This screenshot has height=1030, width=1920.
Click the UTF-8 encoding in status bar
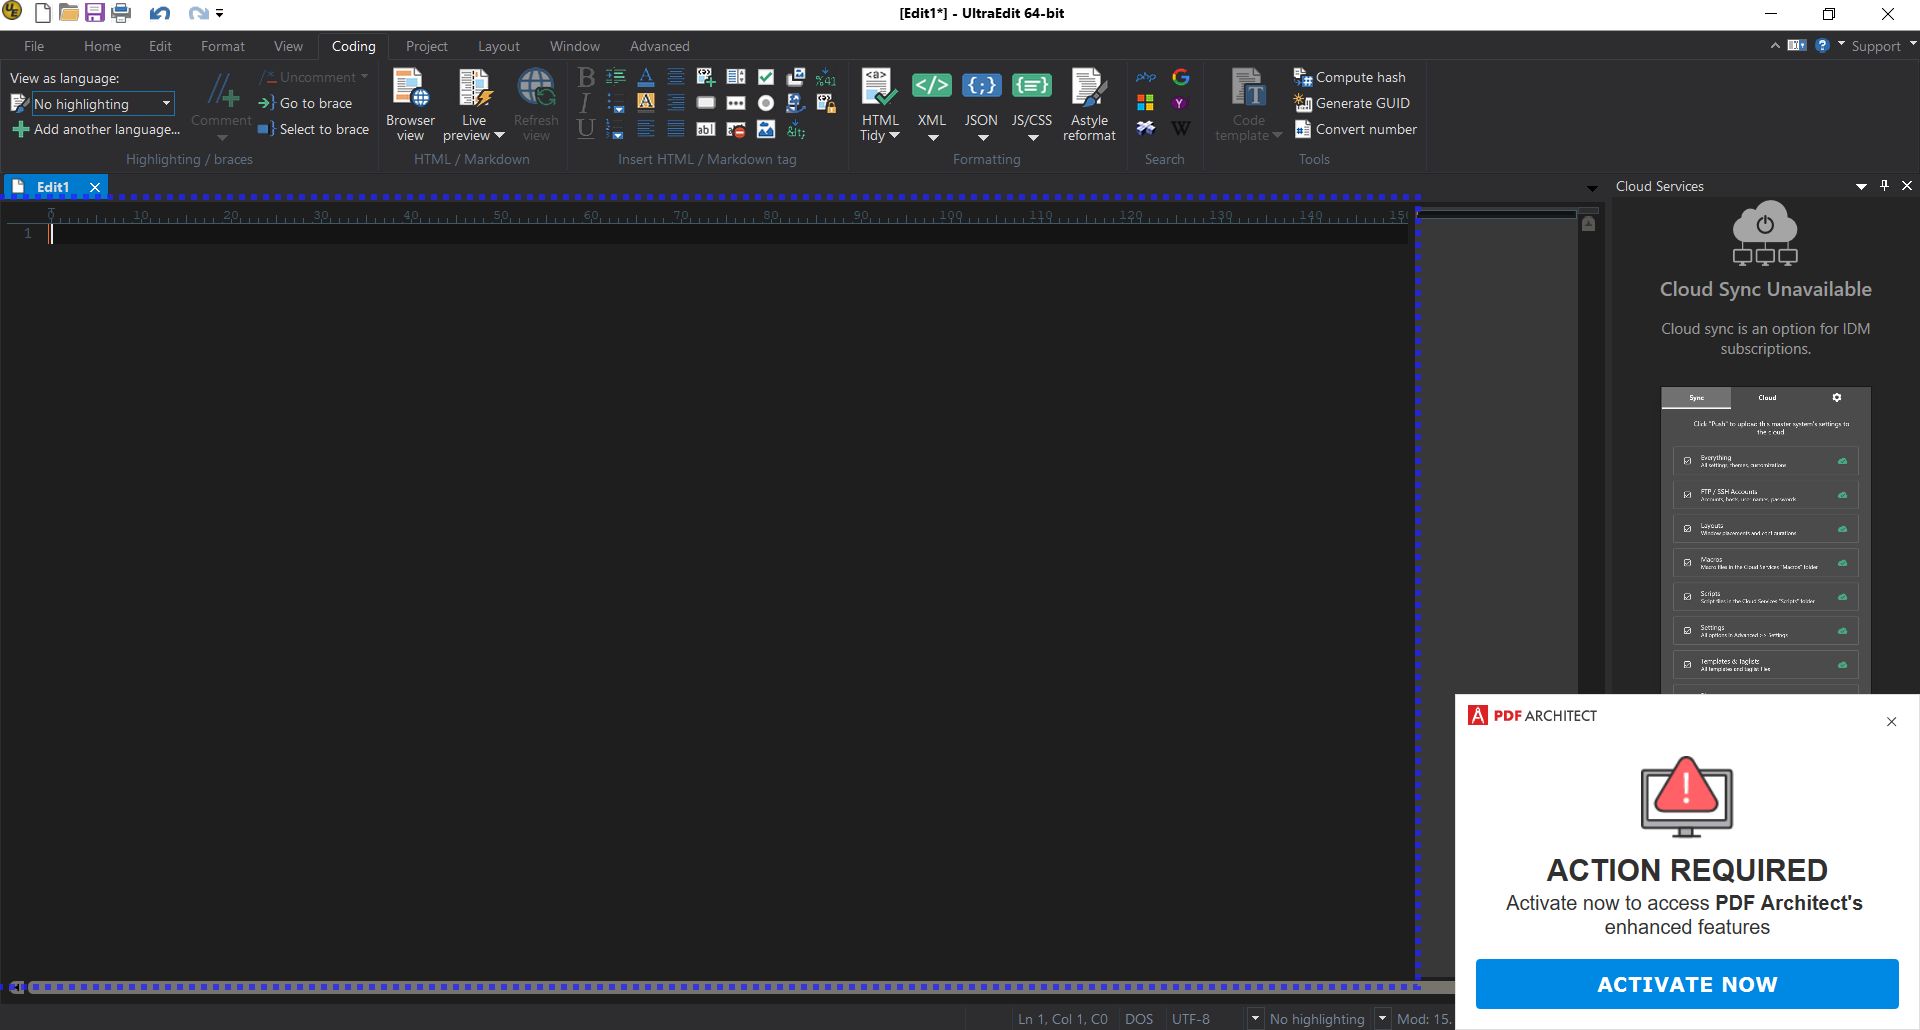(x=1191, y=1019)
